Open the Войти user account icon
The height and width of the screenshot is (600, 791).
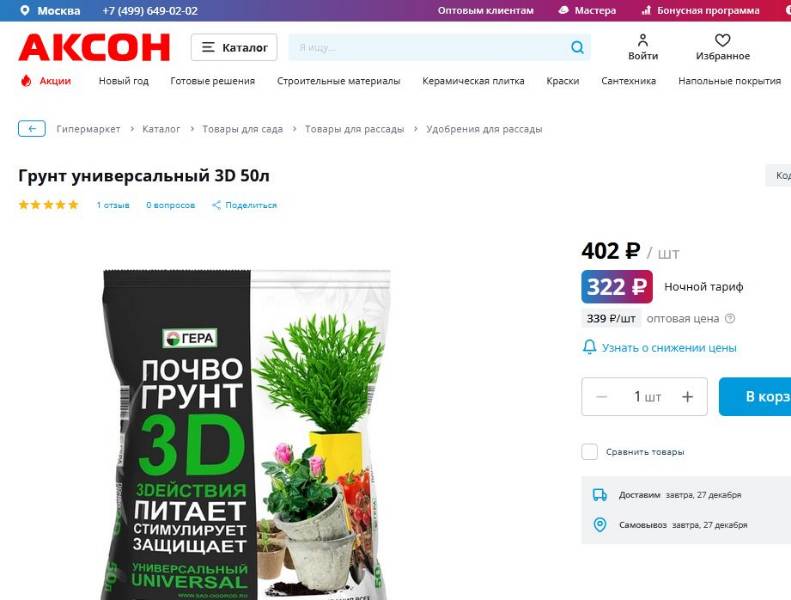click(643, 40)
